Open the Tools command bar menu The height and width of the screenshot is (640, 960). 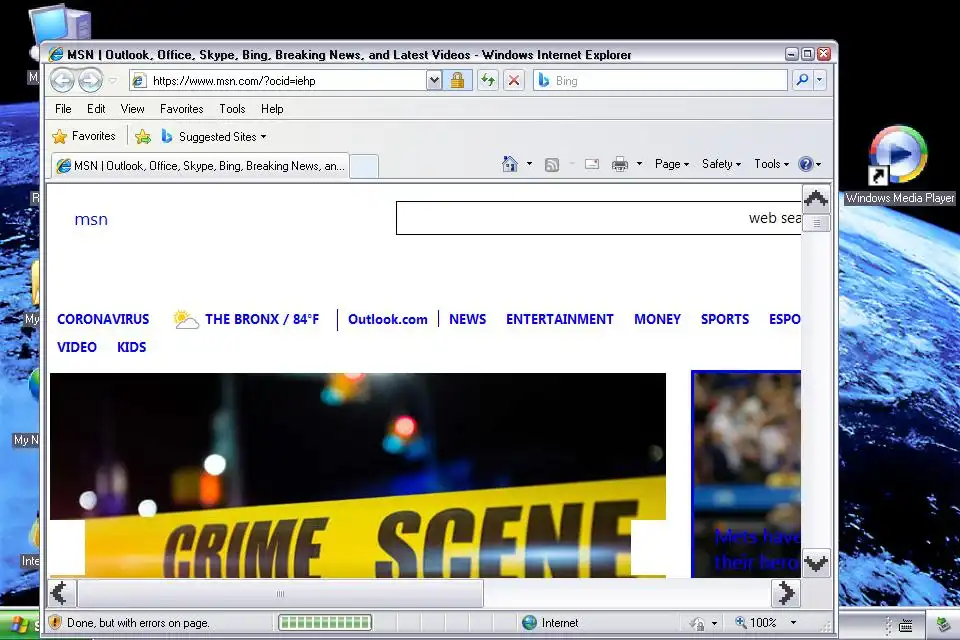tap(771, 164)
